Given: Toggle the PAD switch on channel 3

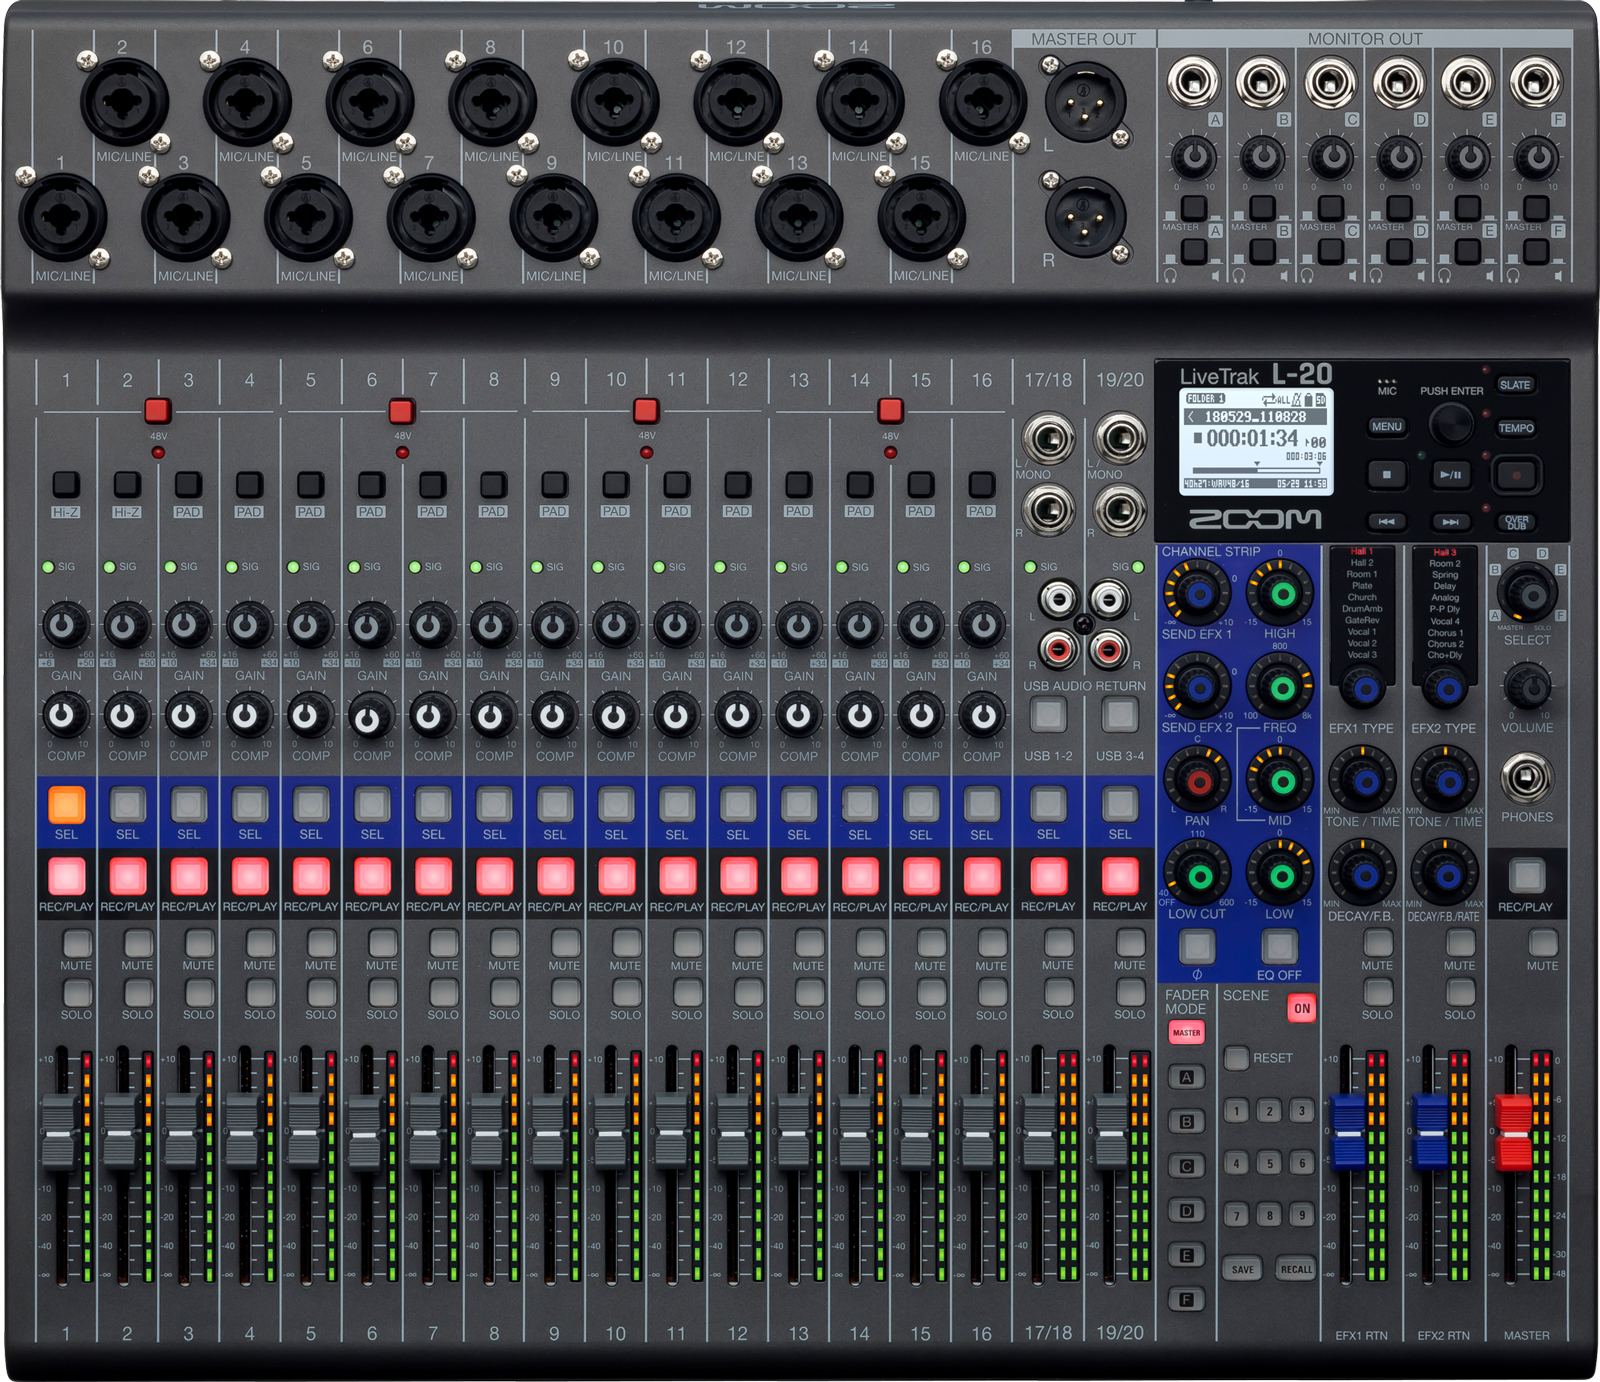Looking at the screenshot, I should tap(190, 485).
